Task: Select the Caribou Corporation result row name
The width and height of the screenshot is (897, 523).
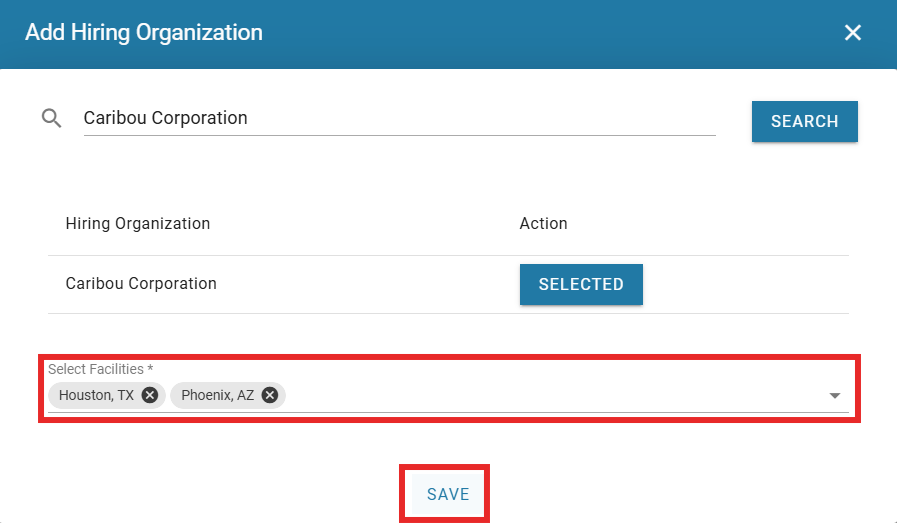Action: [x=141, y=283]
